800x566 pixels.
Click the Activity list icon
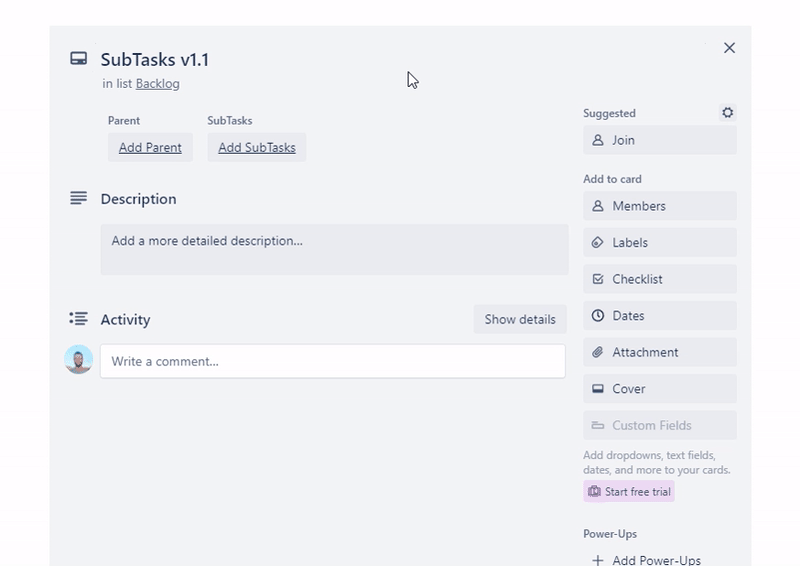[x=78, y=319]
